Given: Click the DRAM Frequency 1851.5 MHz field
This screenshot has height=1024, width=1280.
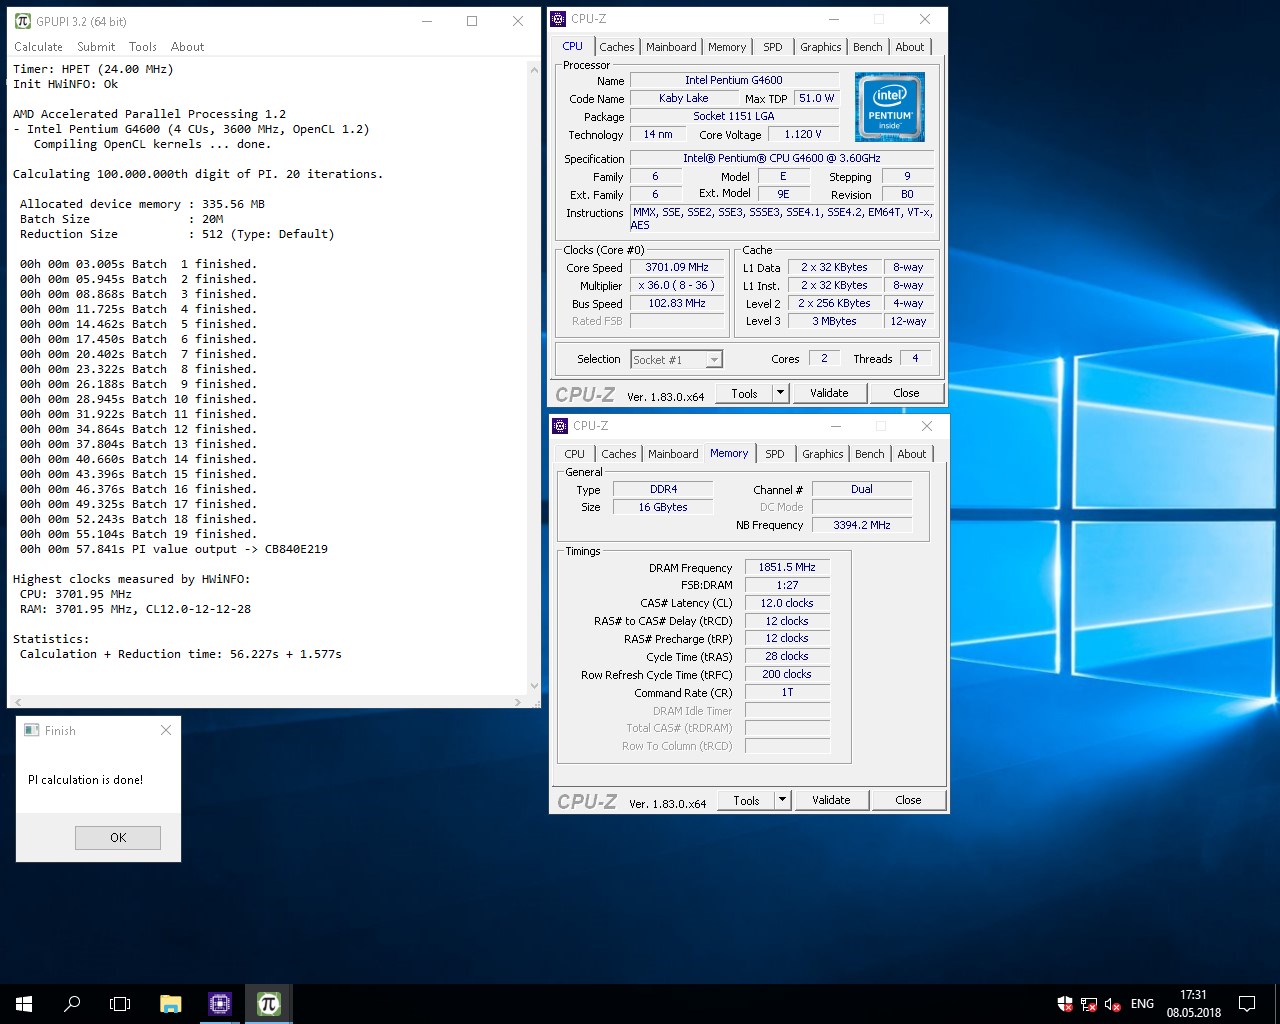Looking at the screenshot, I should pos(787,567).
